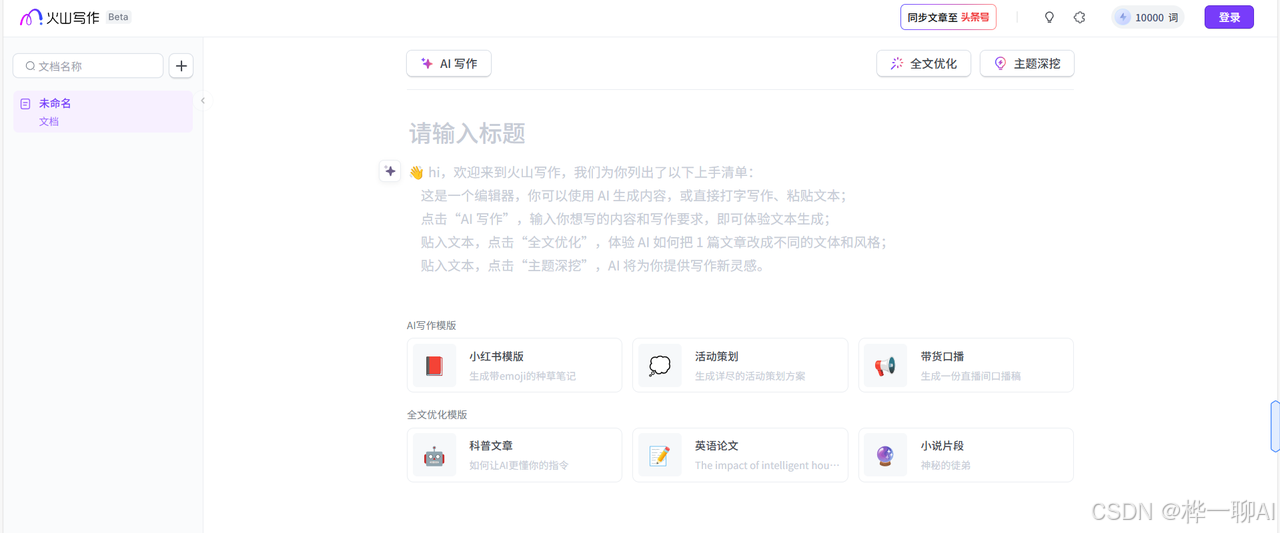Click the 全文优化模版 section label
1280x533 pixels.
point(437,414)
